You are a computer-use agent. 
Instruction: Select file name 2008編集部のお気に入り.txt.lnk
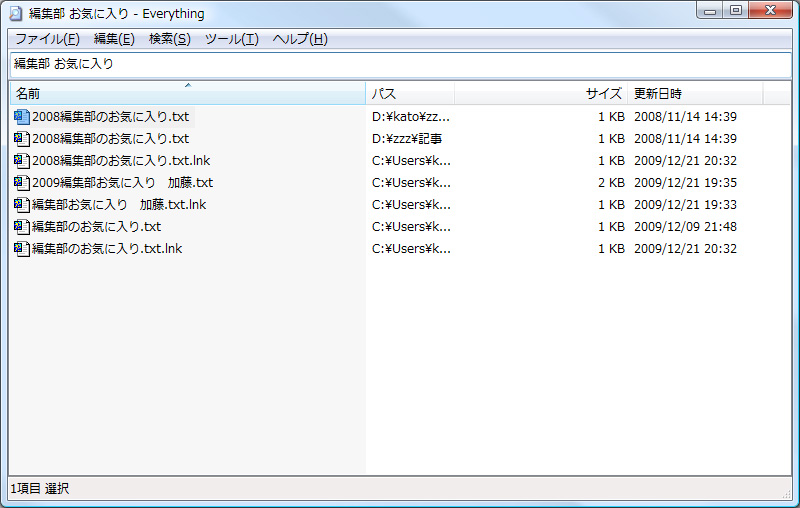coord(121,161)
